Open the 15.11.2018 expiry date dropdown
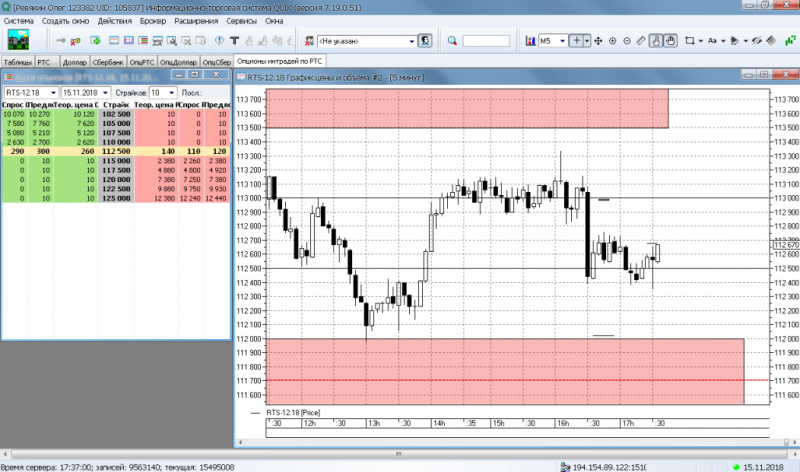This screenshot has width=800, height=472. click(x=105, y=93)
